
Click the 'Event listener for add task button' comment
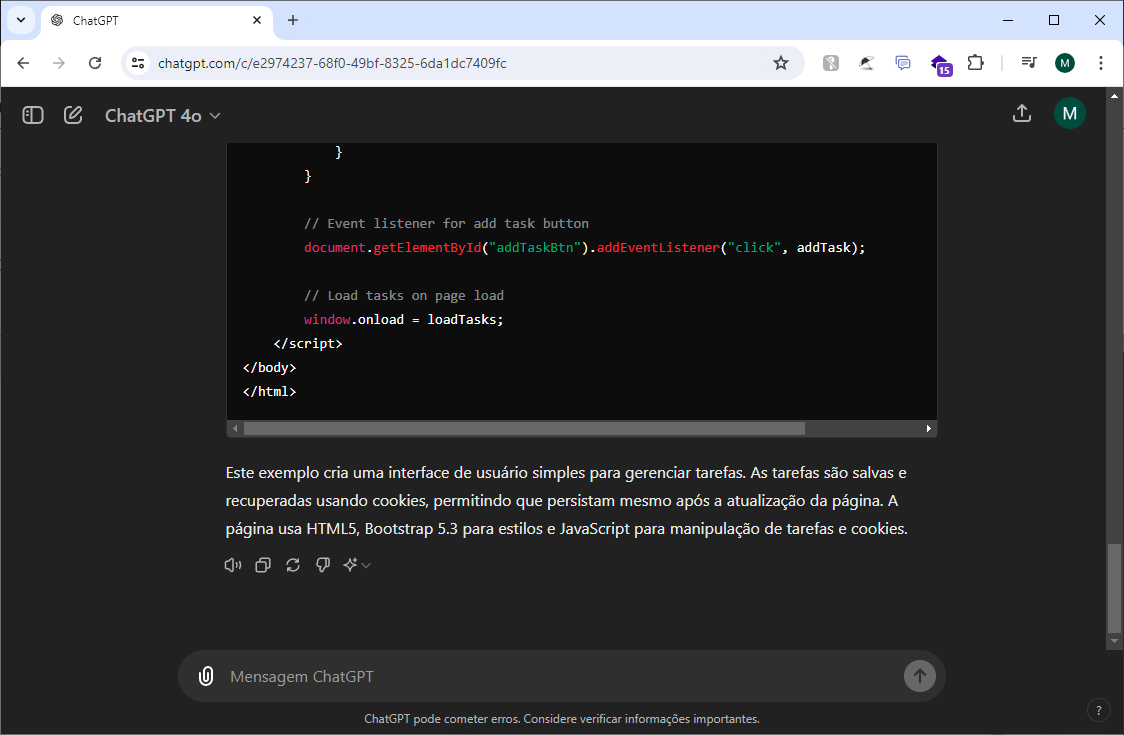[446, 224]
